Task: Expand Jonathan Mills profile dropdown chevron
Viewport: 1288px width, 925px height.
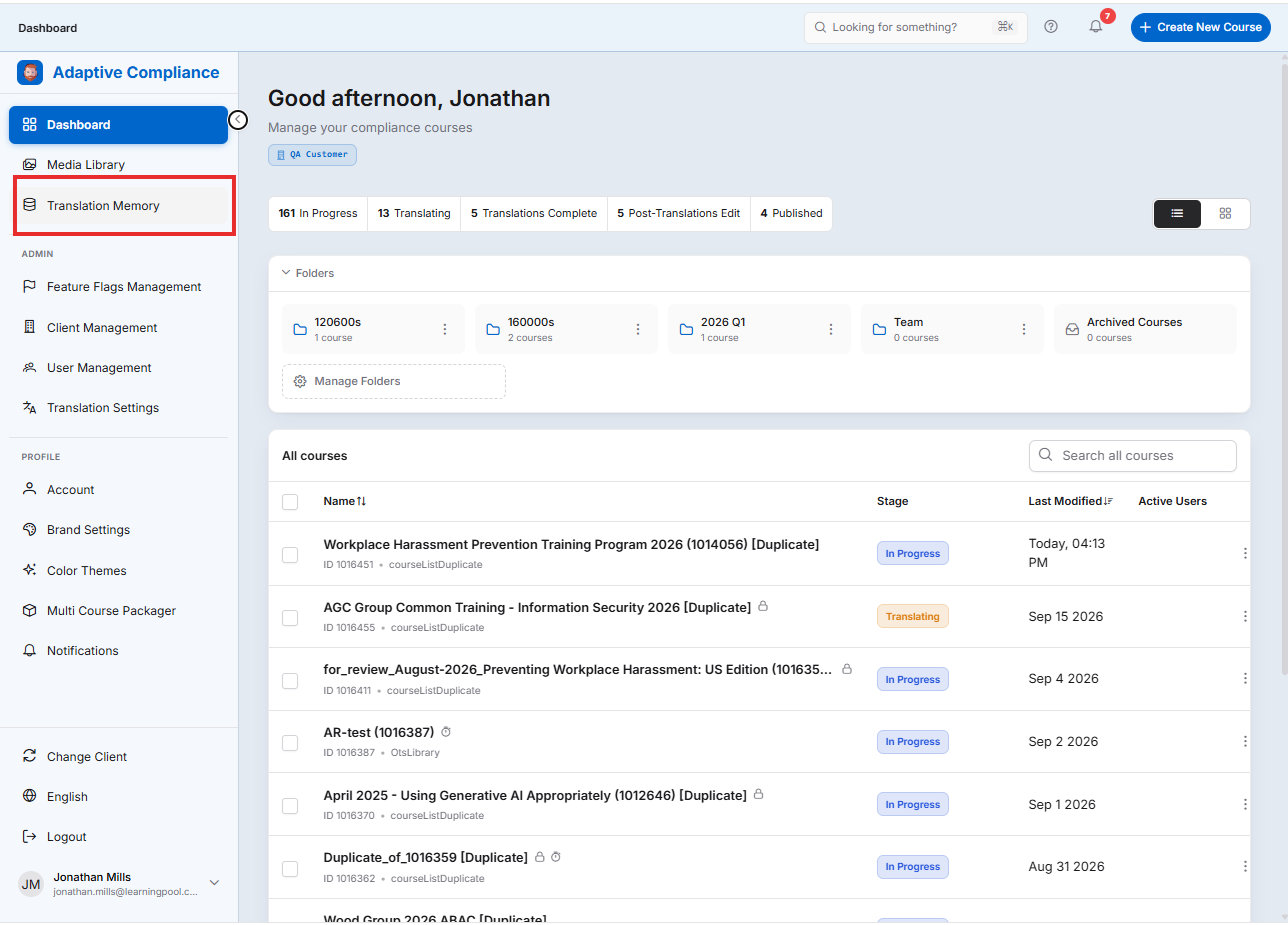Action: [214, 883]
